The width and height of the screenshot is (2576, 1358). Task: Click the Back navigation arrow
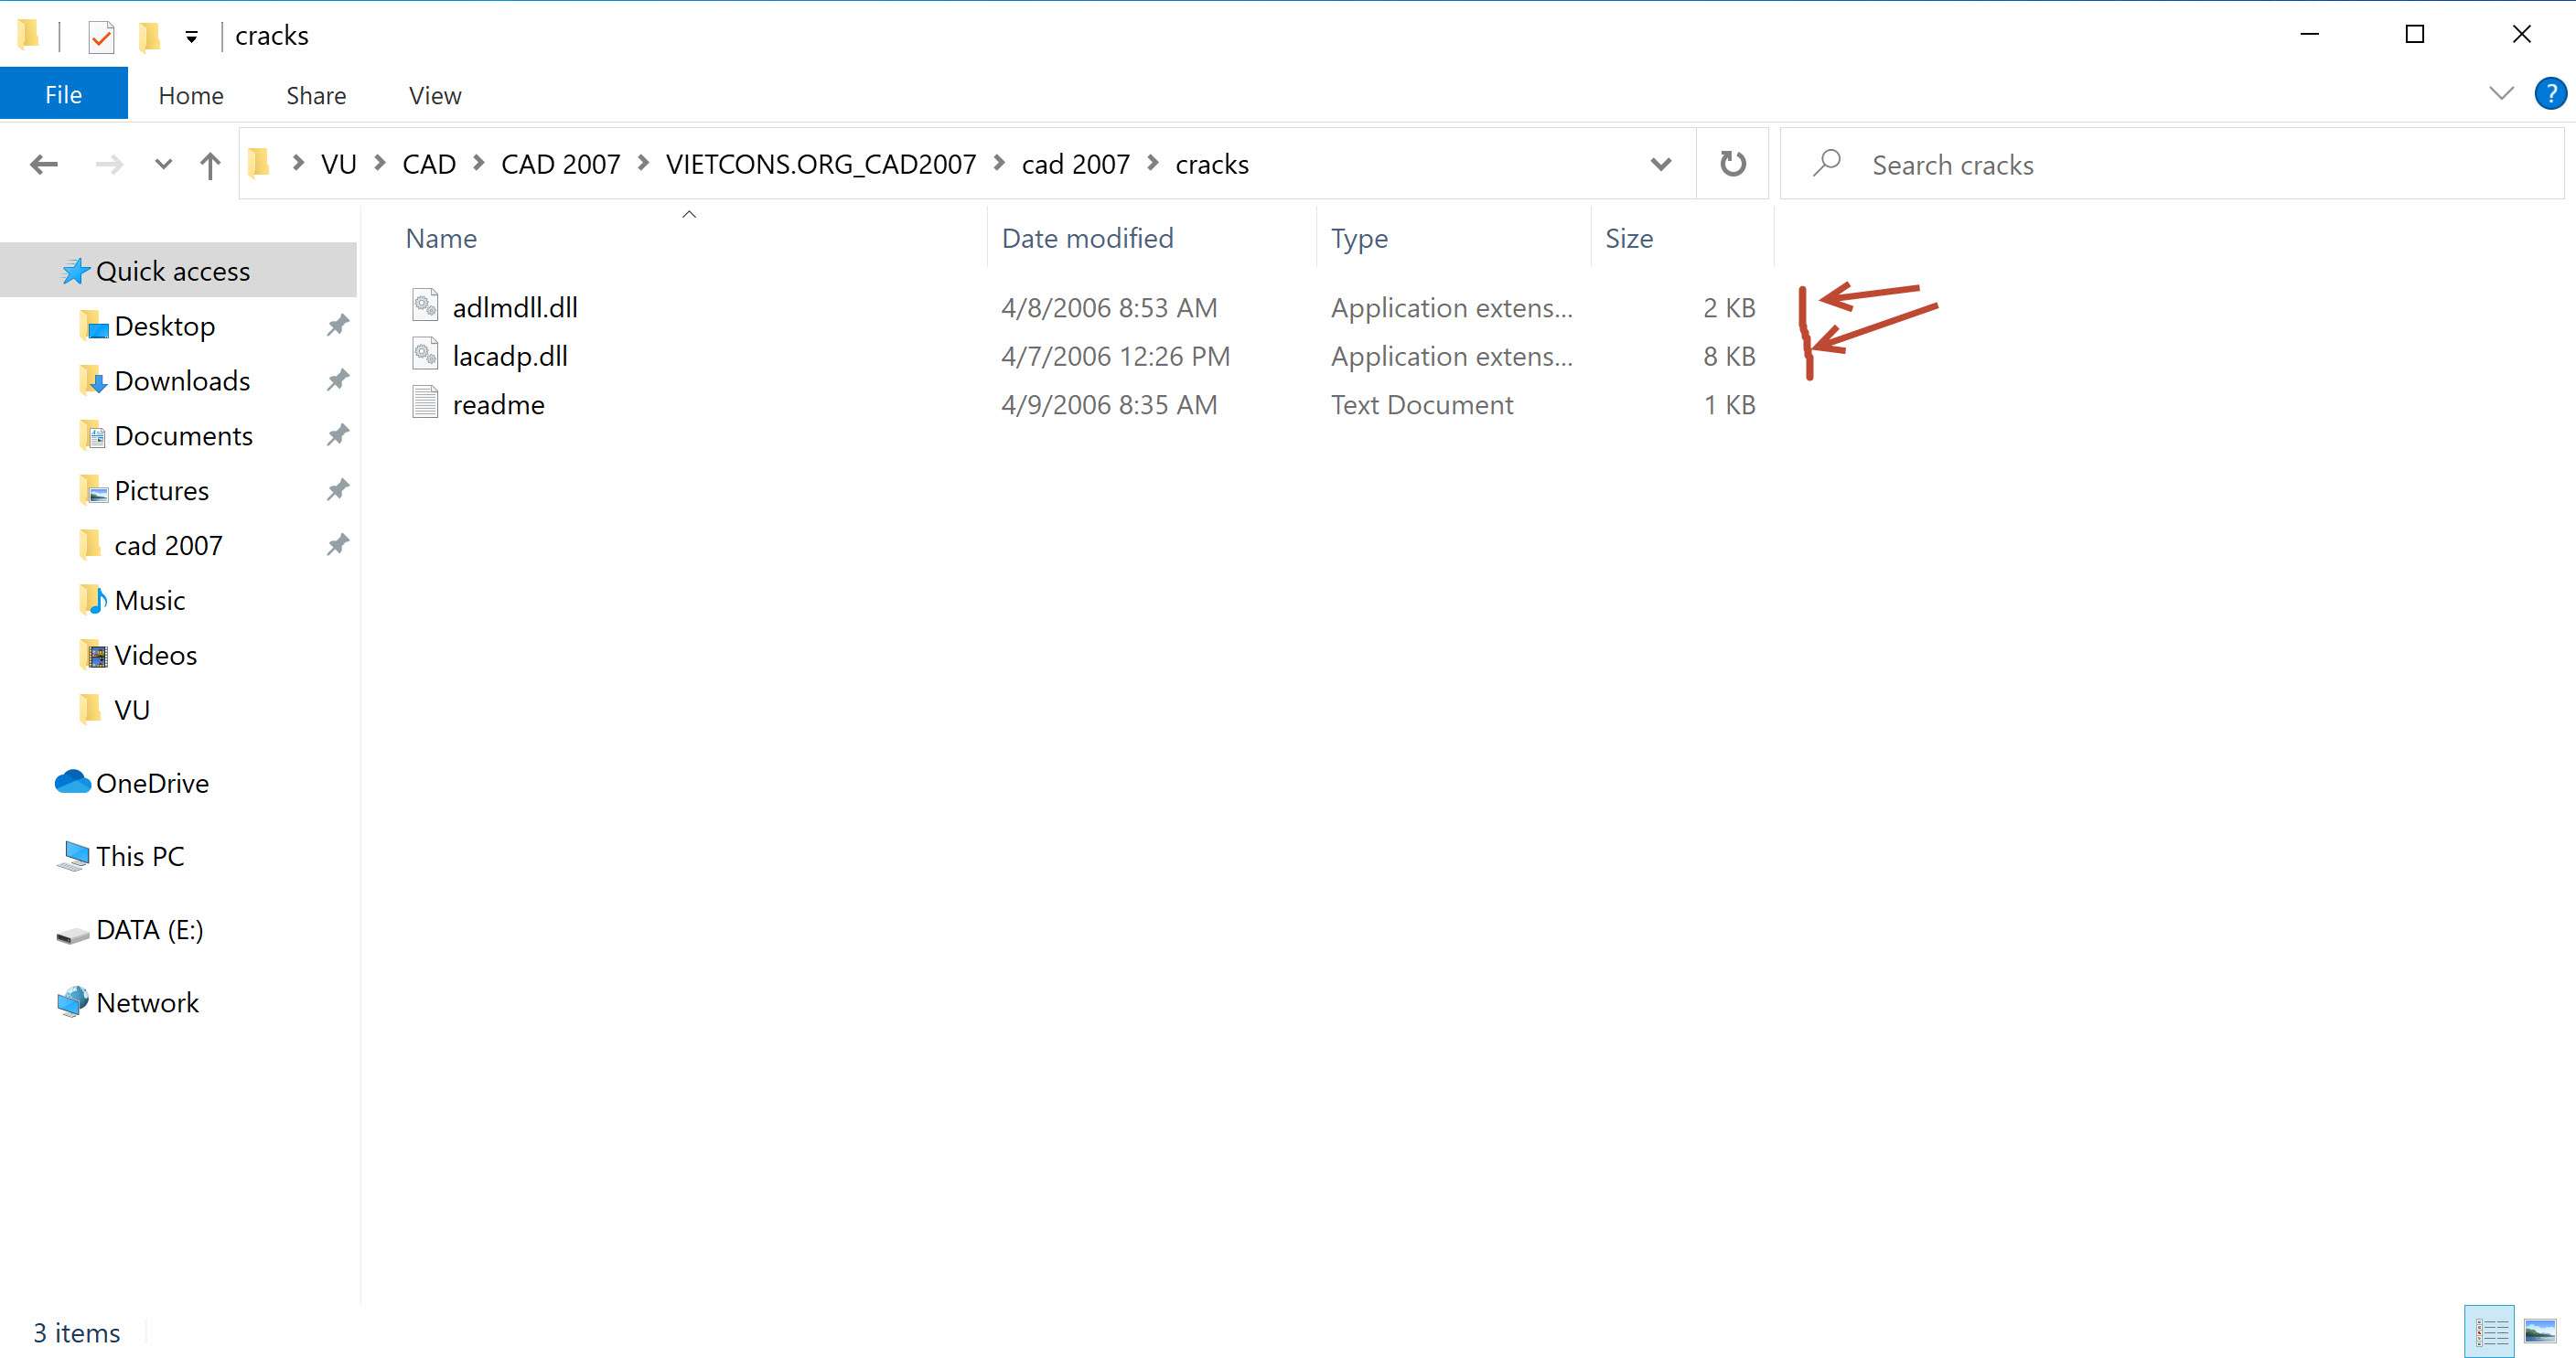pyautogui.click(x=44, y=164)
